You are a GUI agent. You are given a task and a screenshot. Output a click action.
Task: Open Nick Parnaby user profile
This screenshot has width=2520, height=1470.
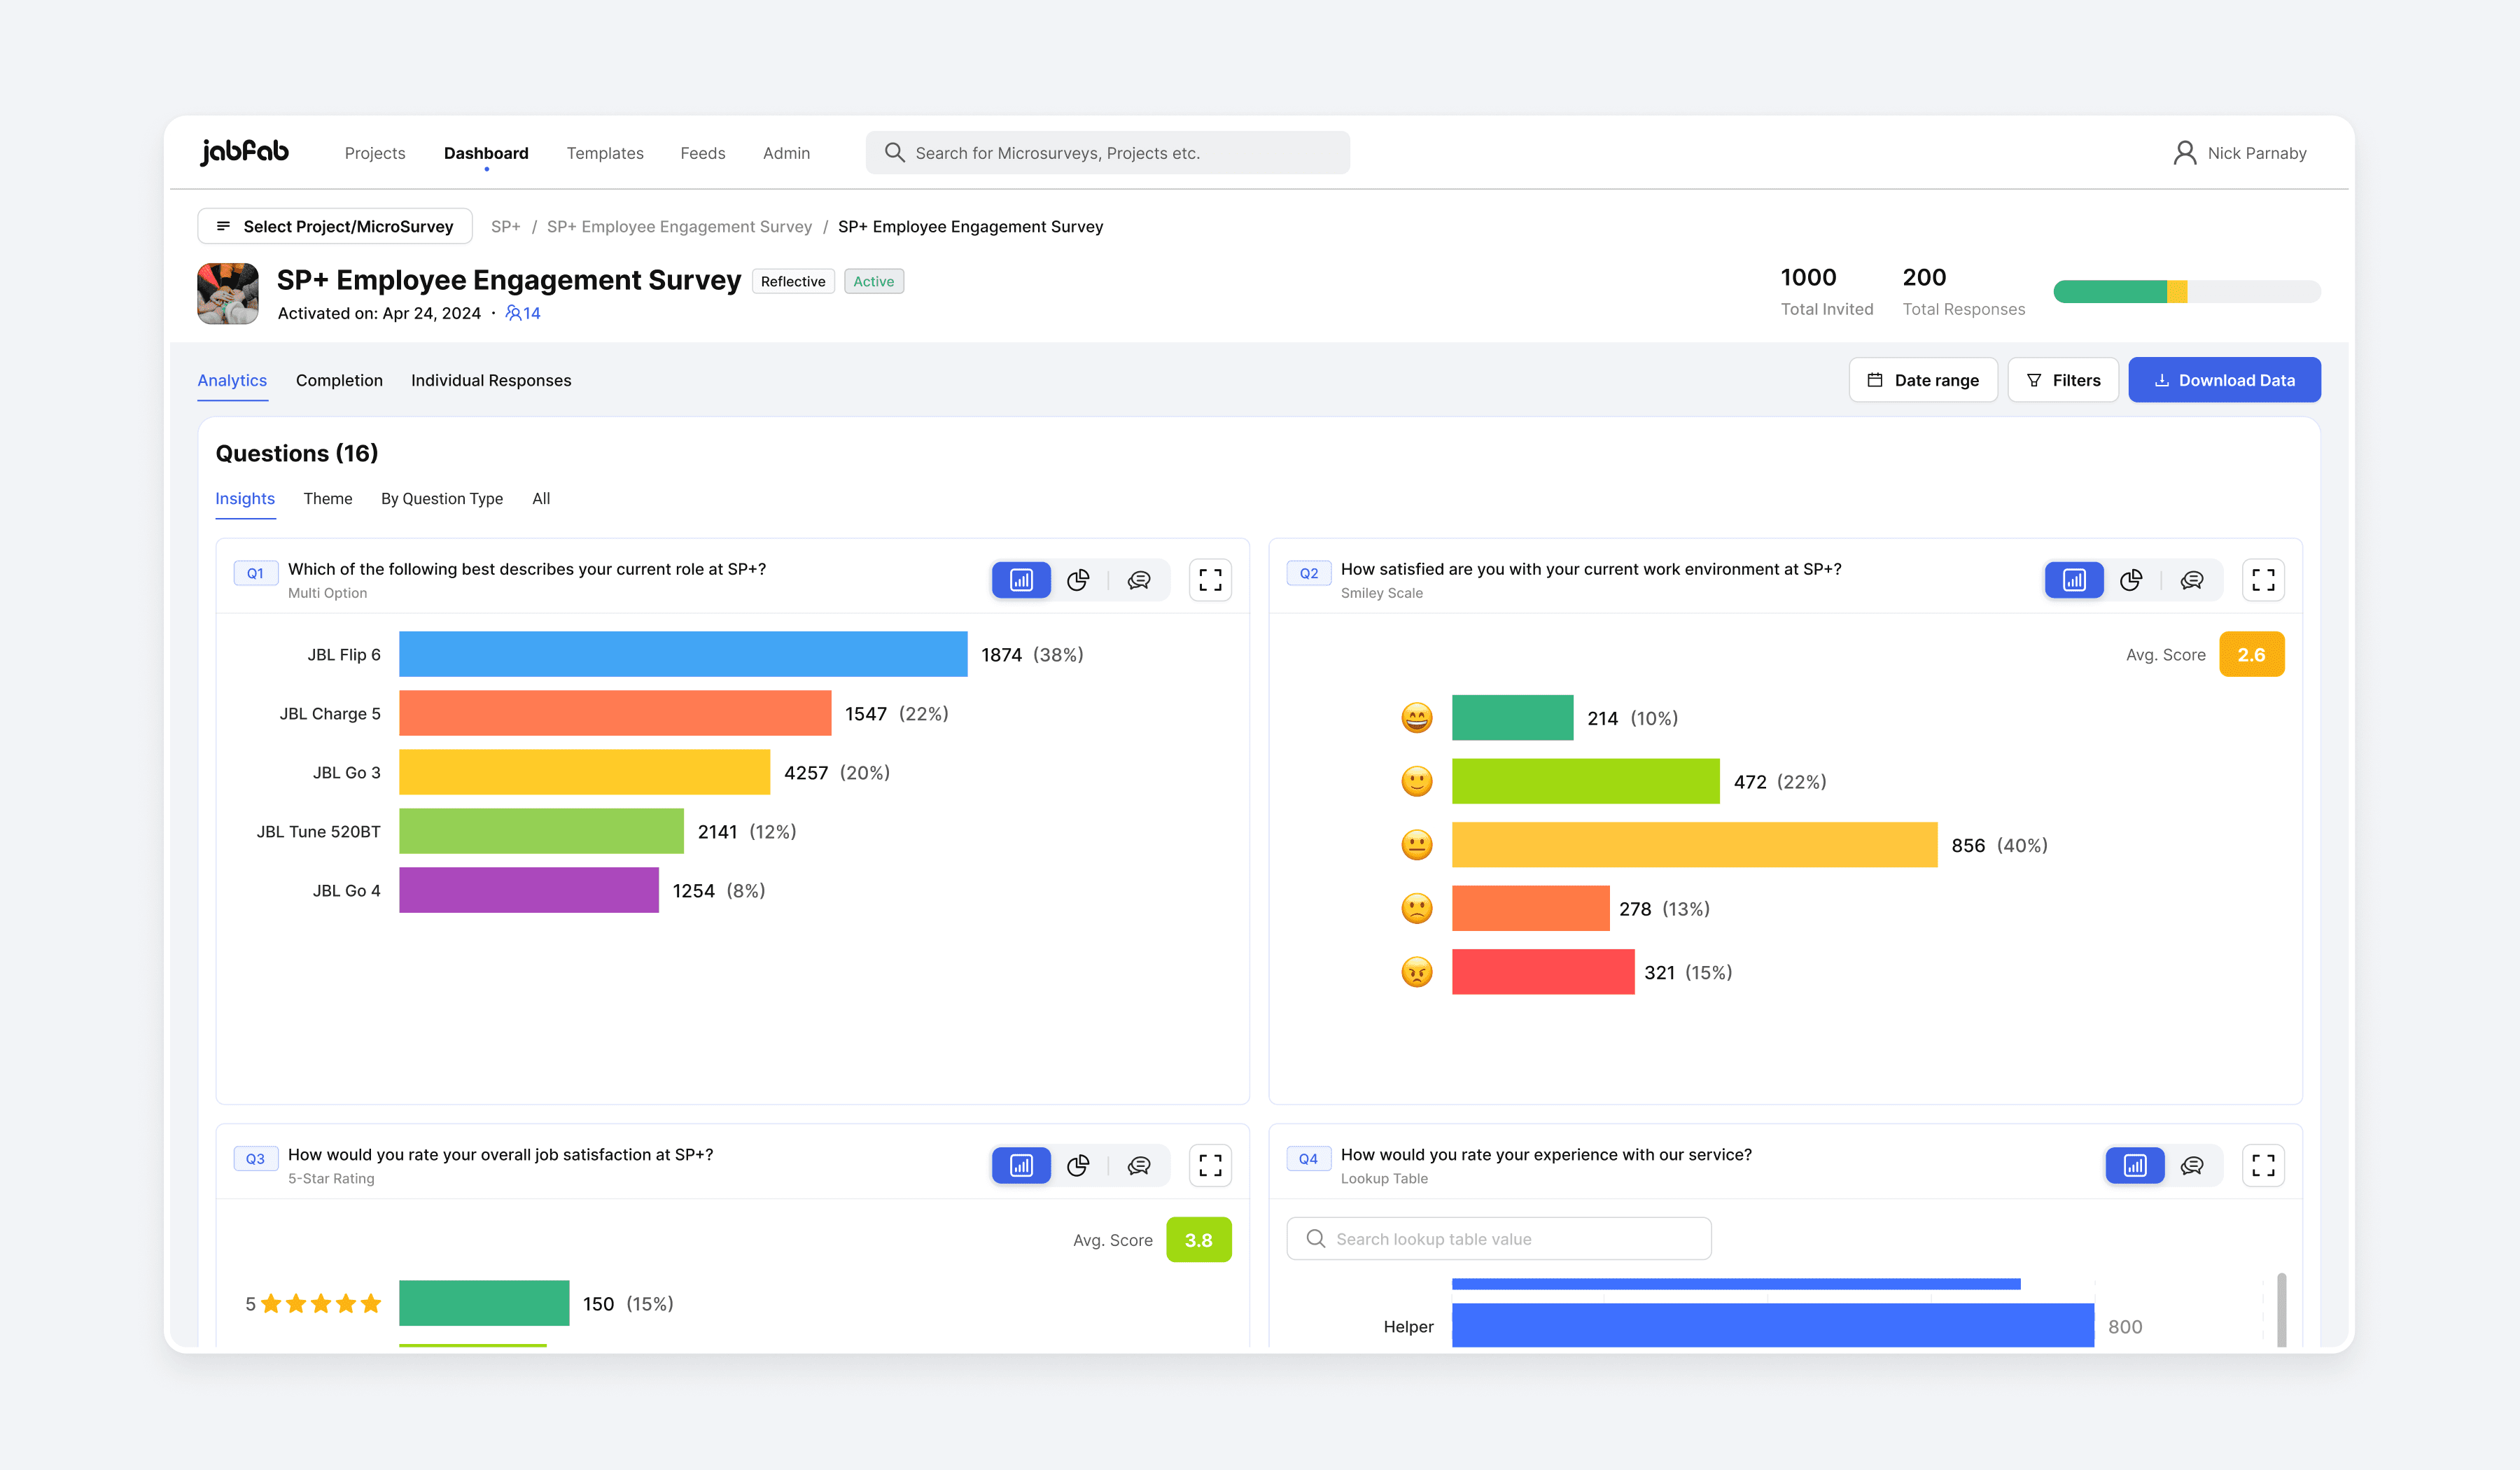tap(2240, 153)
